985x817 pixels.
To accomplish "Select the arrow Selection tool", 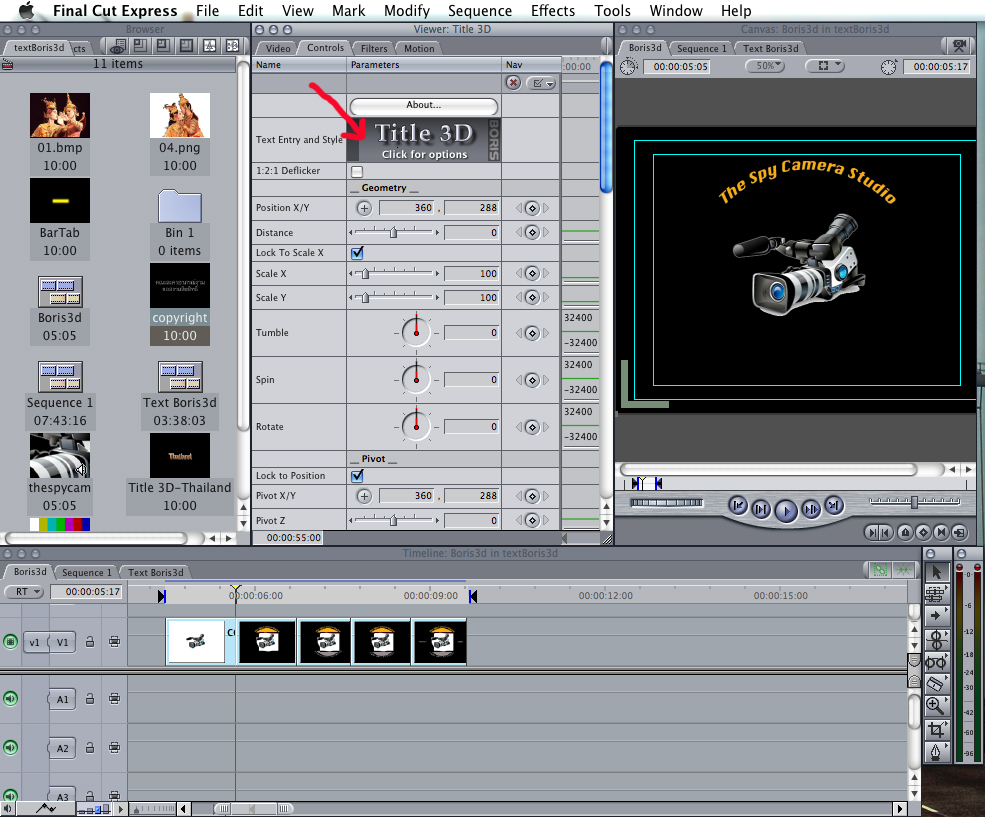I will point(937,572).
